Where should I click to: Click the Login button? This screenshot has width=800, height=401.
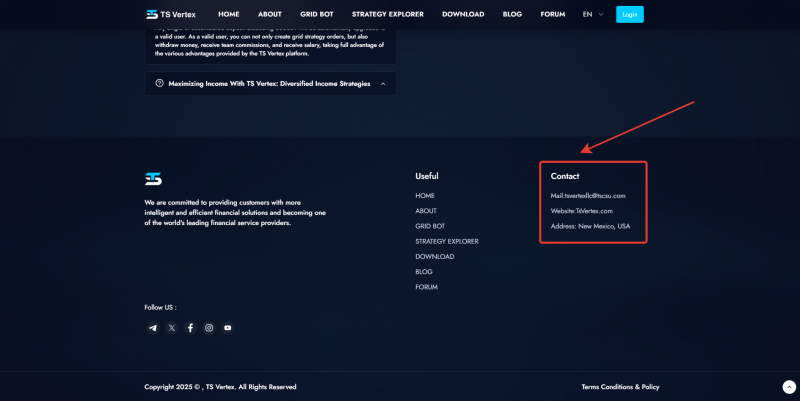[x=630, y=14]
